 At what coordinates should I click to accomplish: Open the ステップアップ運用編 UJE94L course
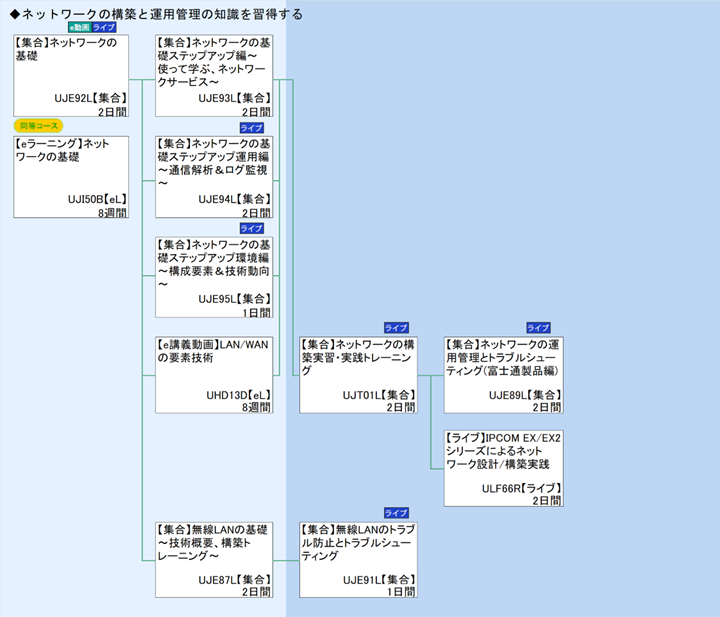(x=214, y=176)
